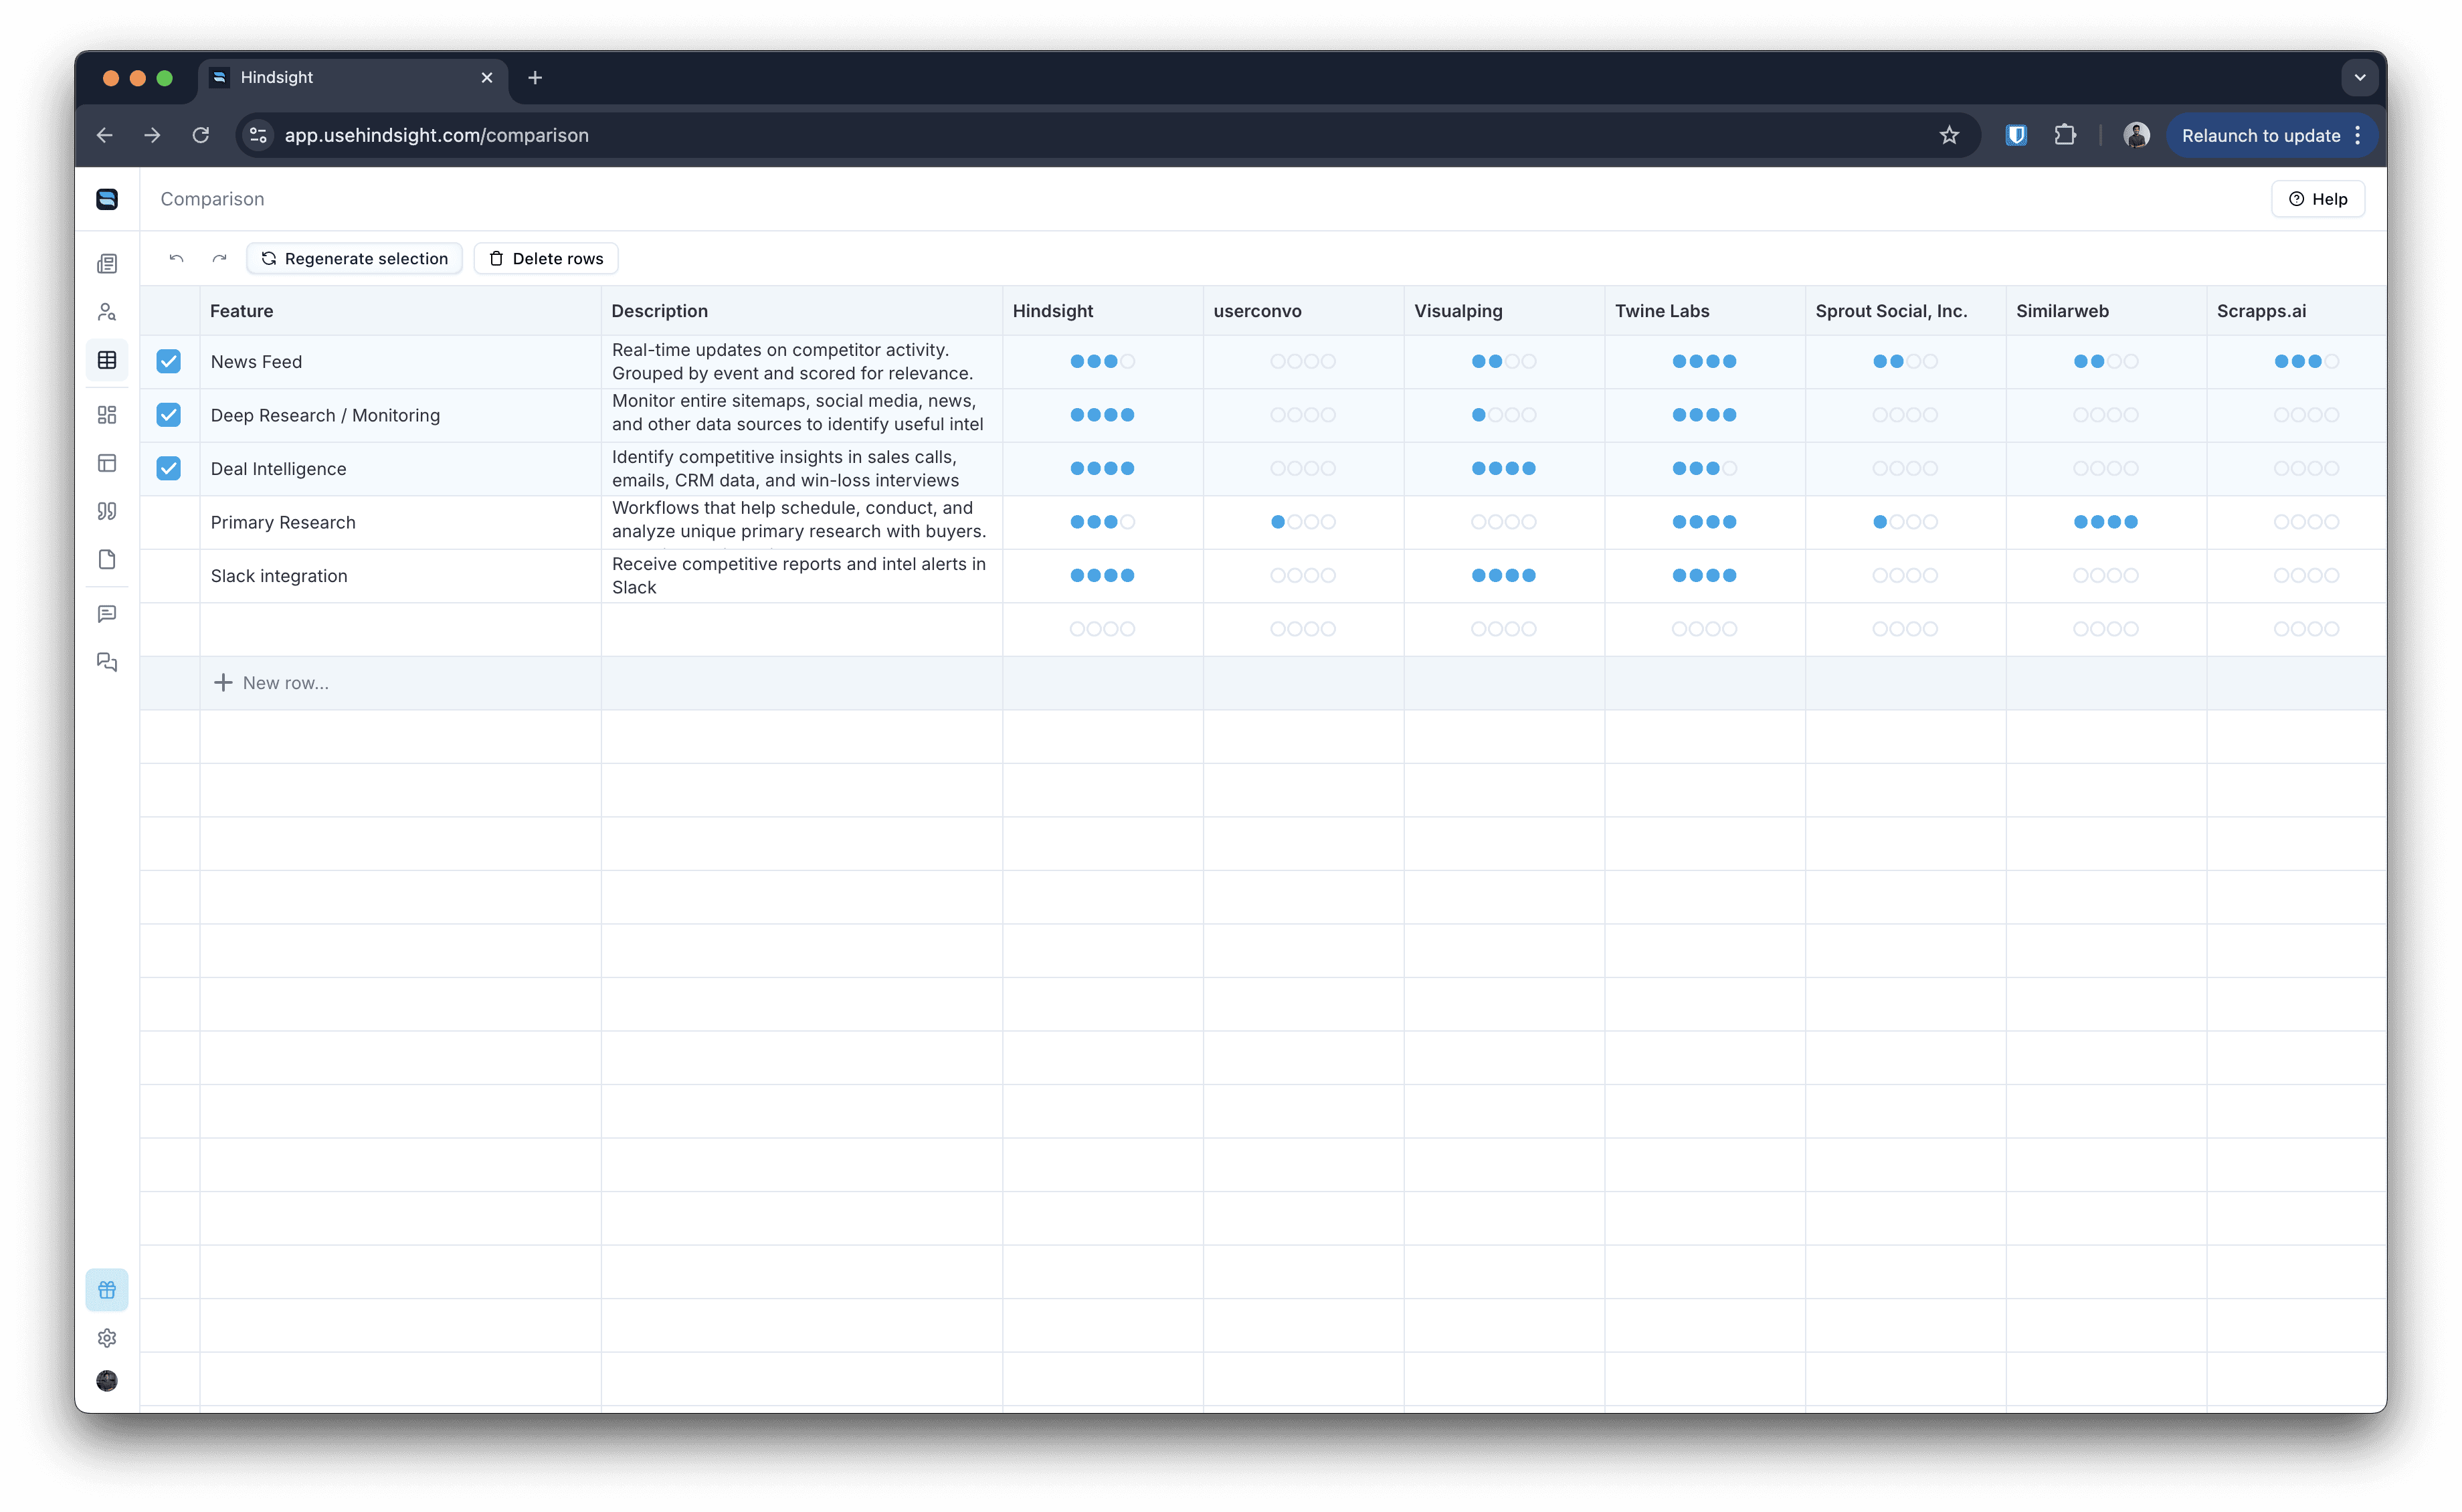The width and height of the screenshot is (2462, 1512).
Task: View site information next to the URL
Action: click(x=258, y=135)
